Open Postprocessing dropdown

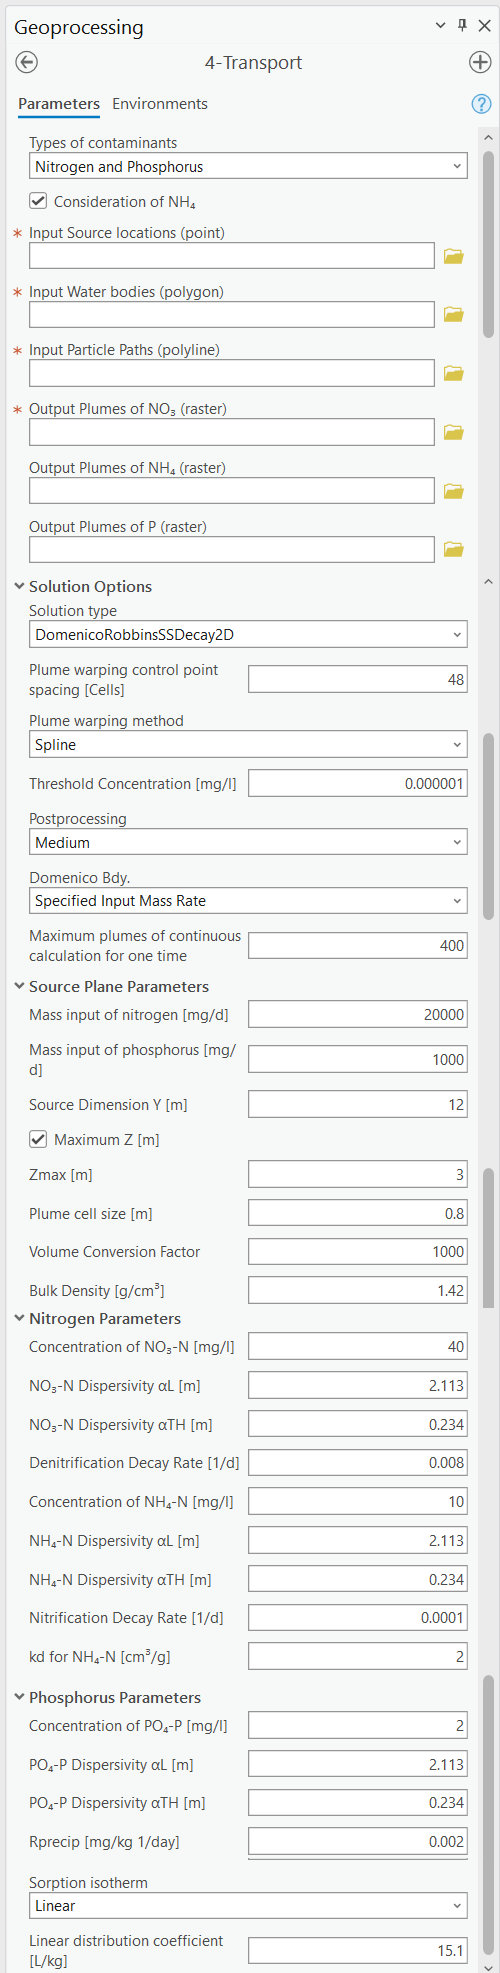248,842
